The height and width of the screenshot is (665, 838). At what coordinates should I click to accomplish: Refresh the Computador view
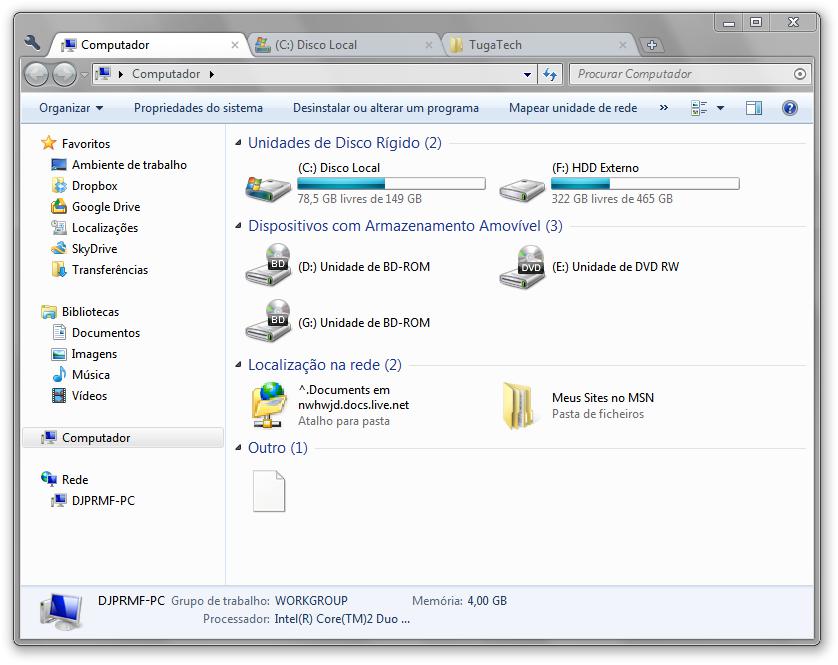[549, 74]
